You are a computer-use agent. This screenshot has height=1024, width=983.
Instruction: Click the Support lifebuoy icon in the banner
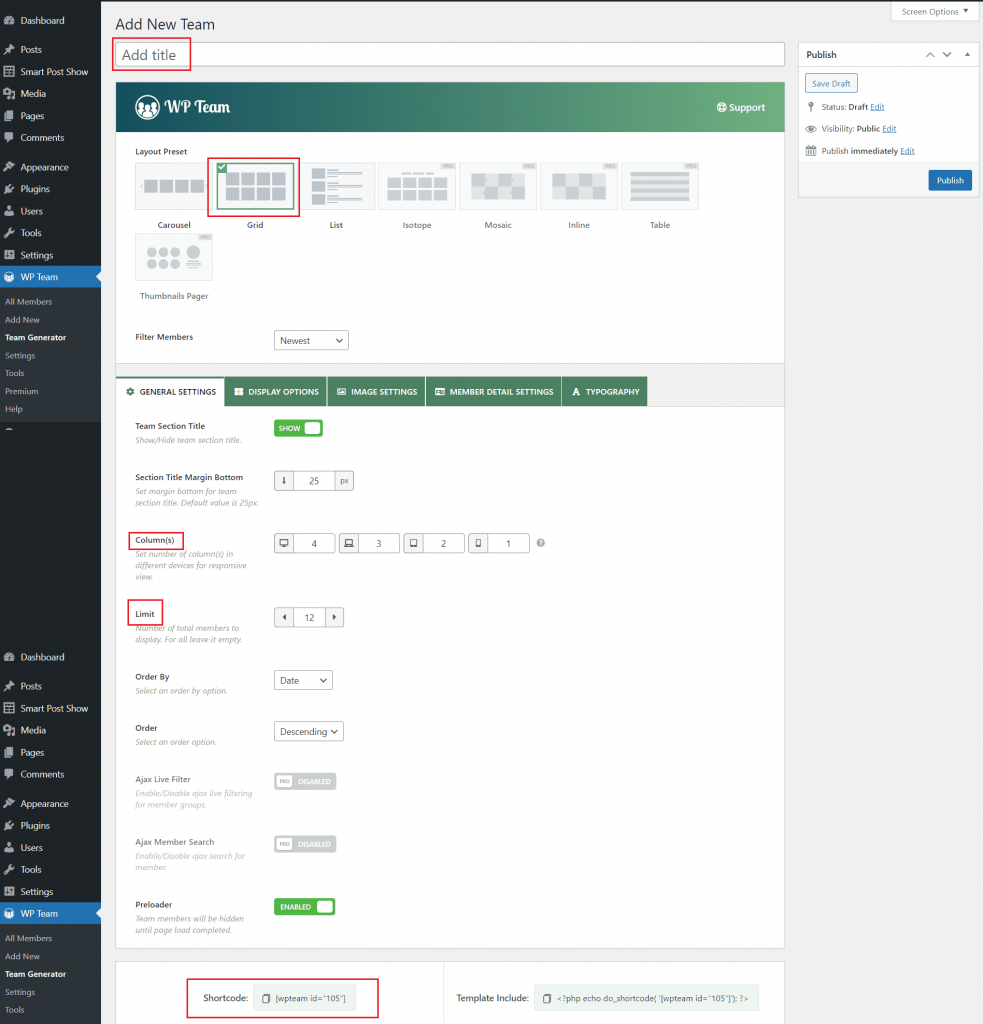click(721, 107)
